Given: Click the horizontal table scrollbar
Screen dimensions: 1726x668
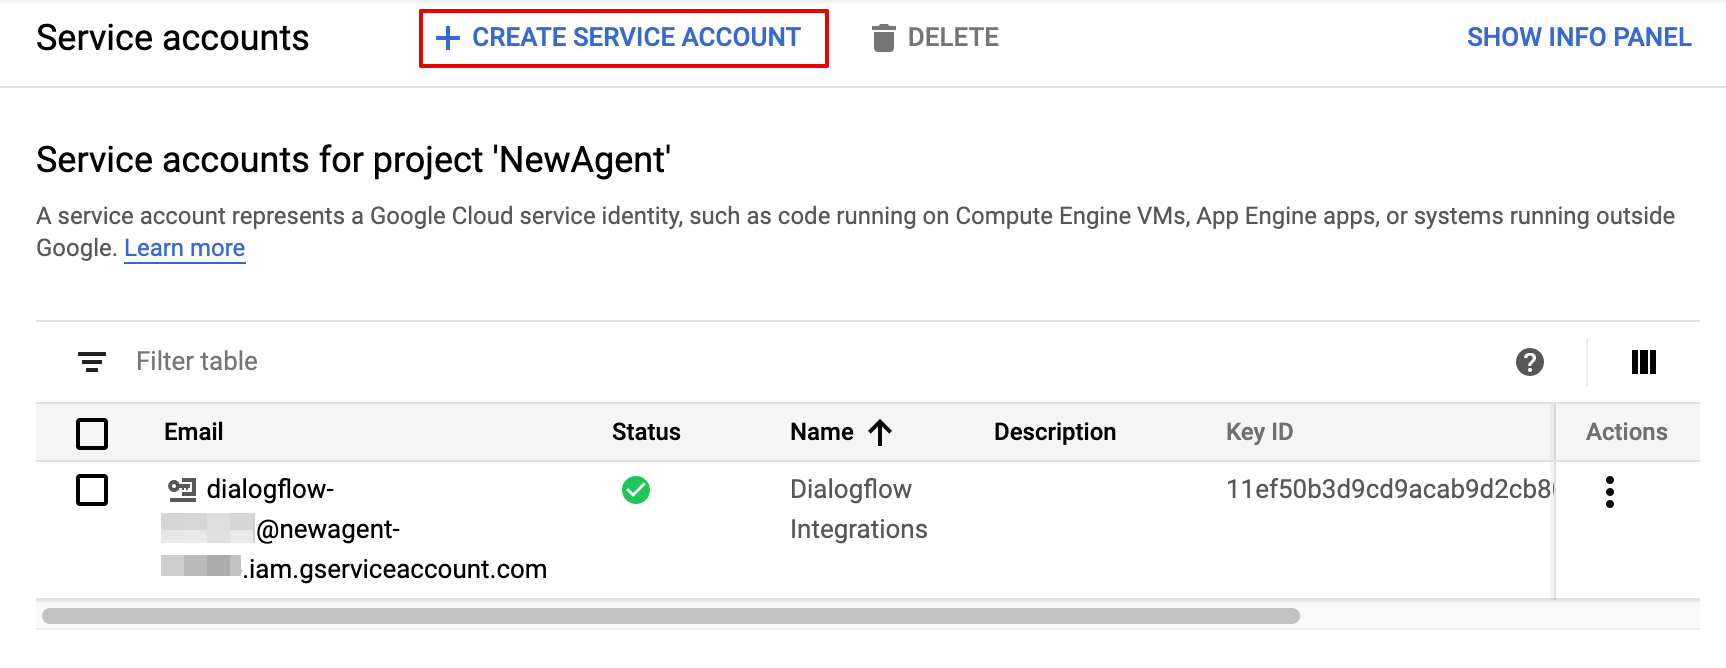Looking at the screenshot, I should [670, 616].
